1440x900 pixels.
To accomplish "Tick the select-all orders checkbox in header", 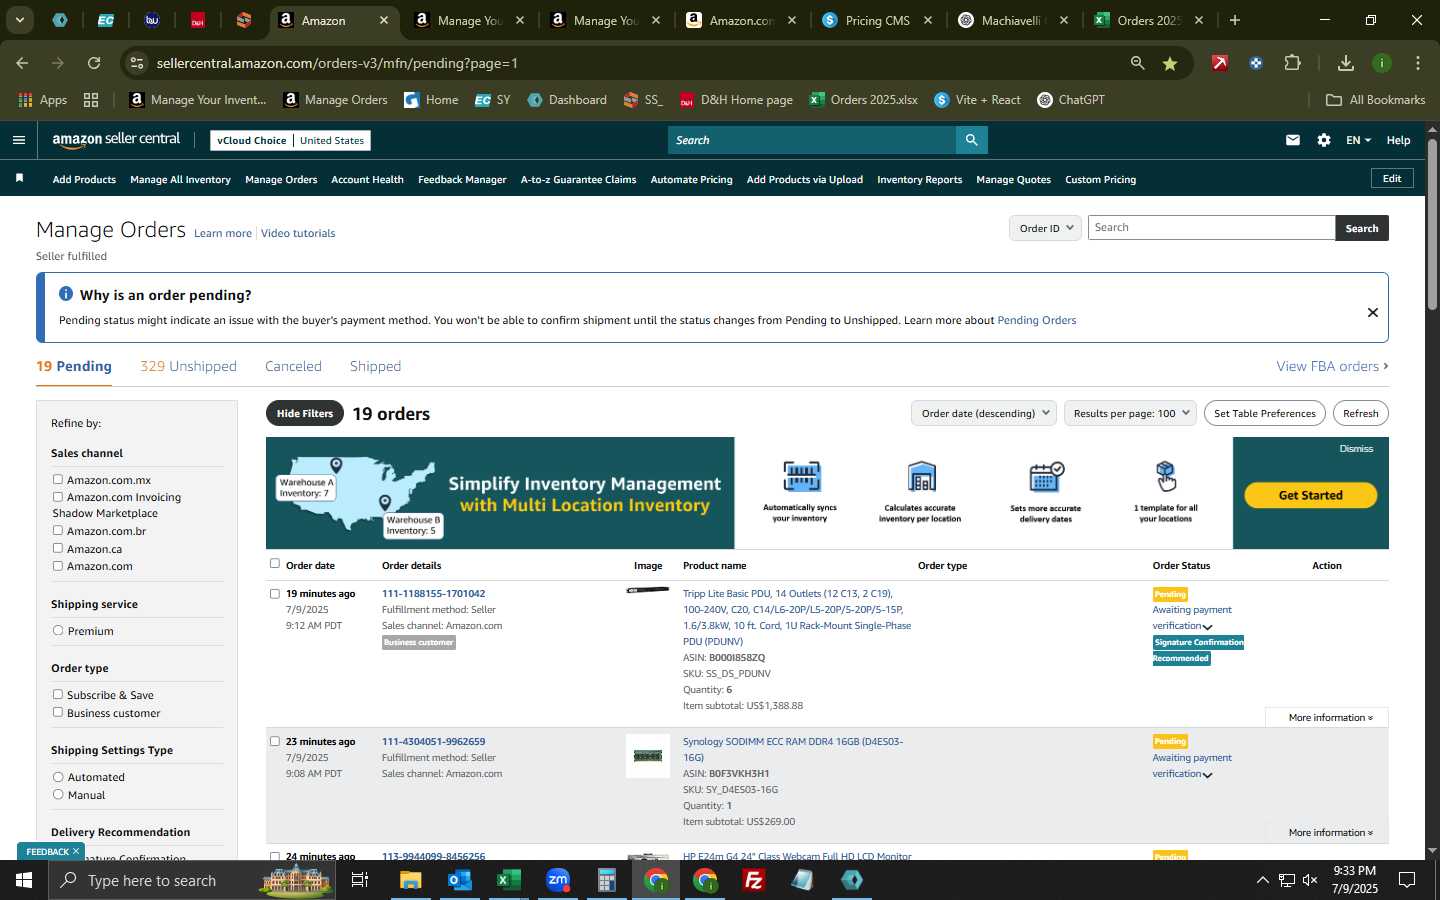I will 275,563.
